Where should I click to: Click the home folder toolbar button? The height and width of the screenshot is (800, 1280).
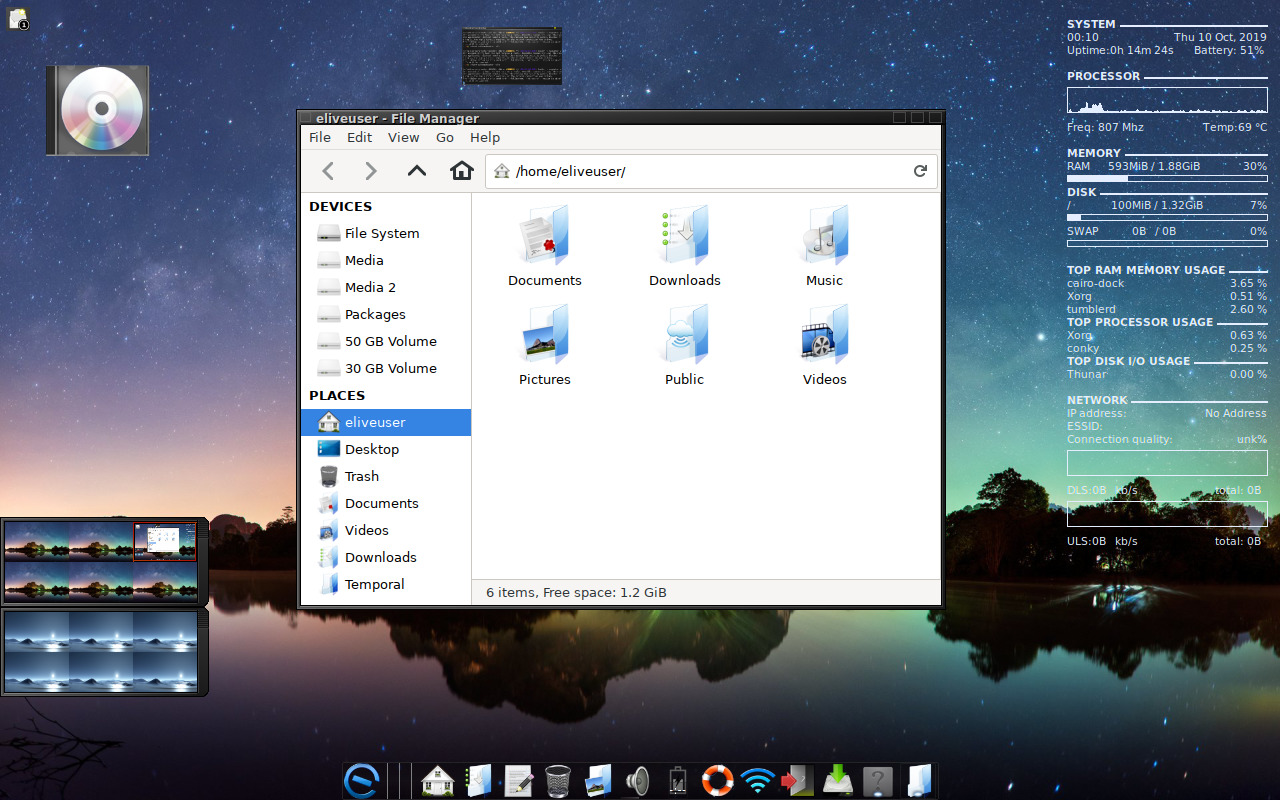[x=461, y=171]
